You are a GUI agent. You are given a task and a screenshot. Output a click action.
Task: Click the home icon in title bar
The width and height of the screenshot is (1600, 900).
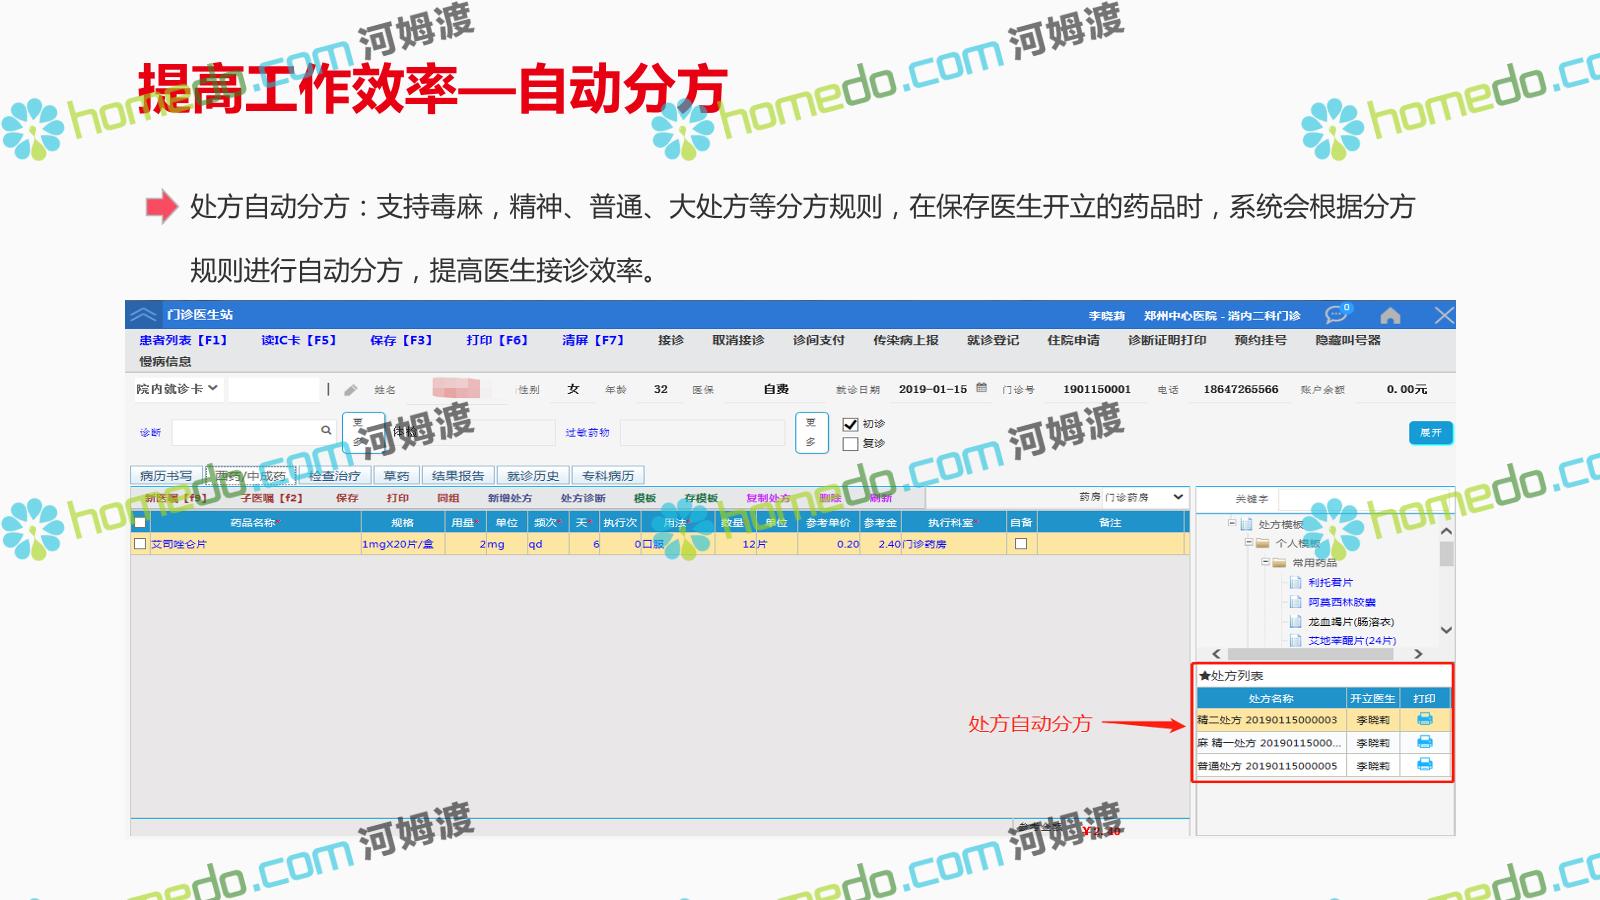click(1390, 316)
